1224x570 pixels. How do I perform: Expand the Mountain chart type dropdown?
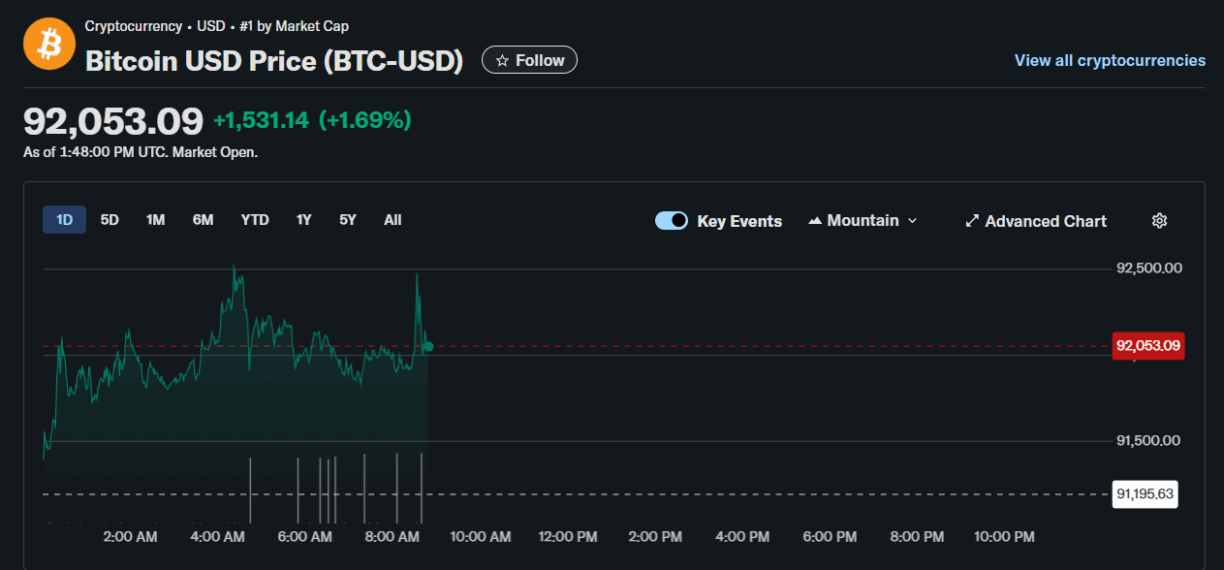coord(862,221)
